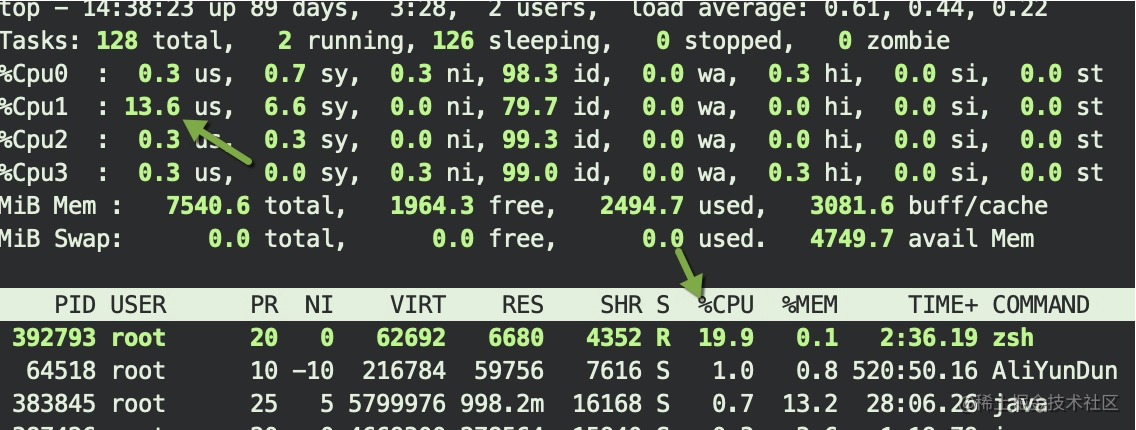The height and width of the screenshot is (430, 1136).
Task: Click the 1964.3 free memory value
Action: (432, 206)
